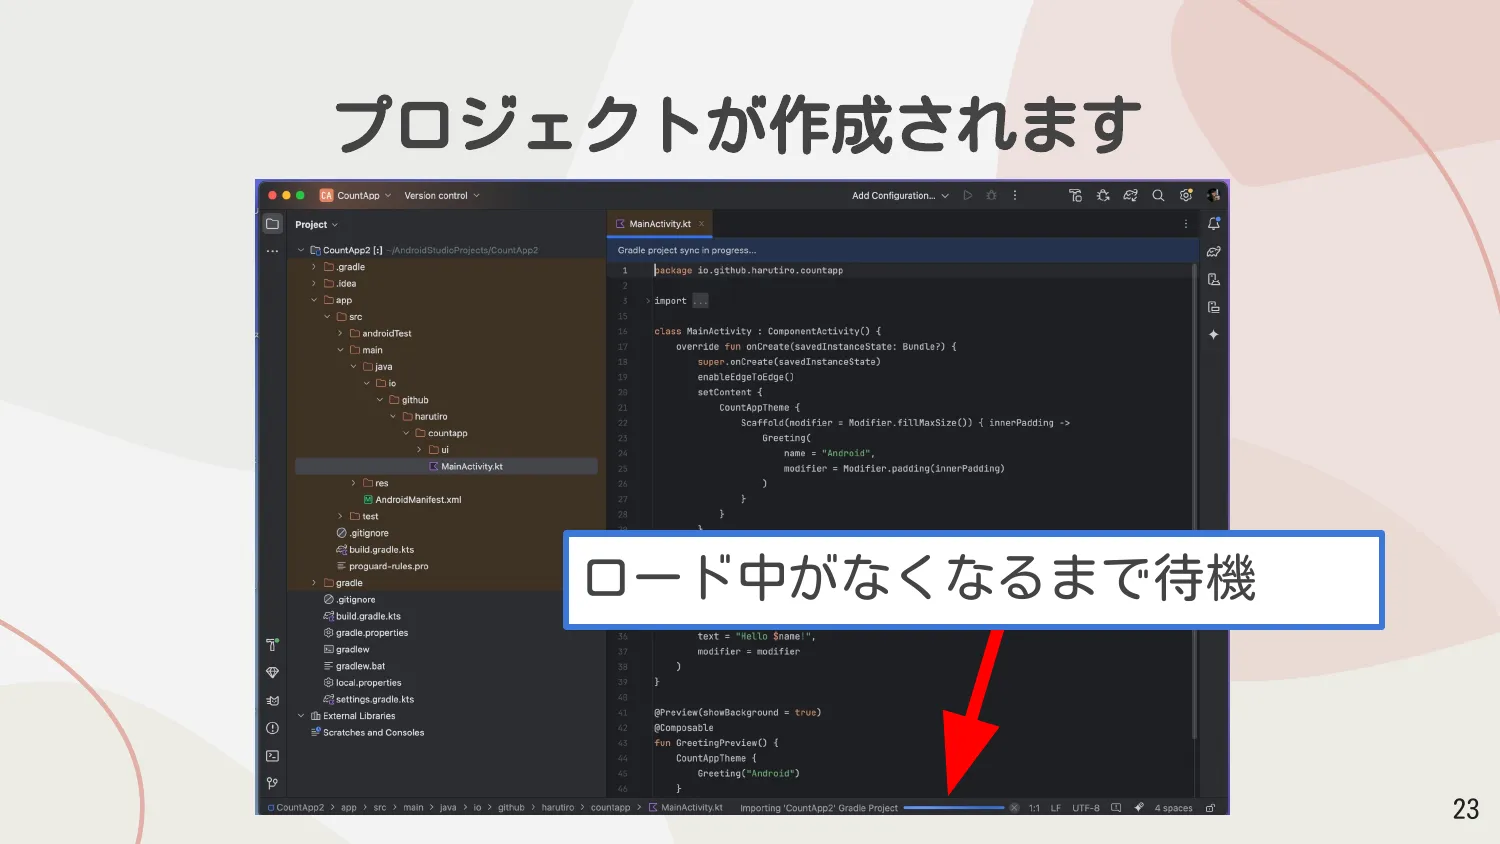Screen dimensions: 1500x844
Task: Switch to the MainActivity.kt editor tab
Action: (659, 223)
